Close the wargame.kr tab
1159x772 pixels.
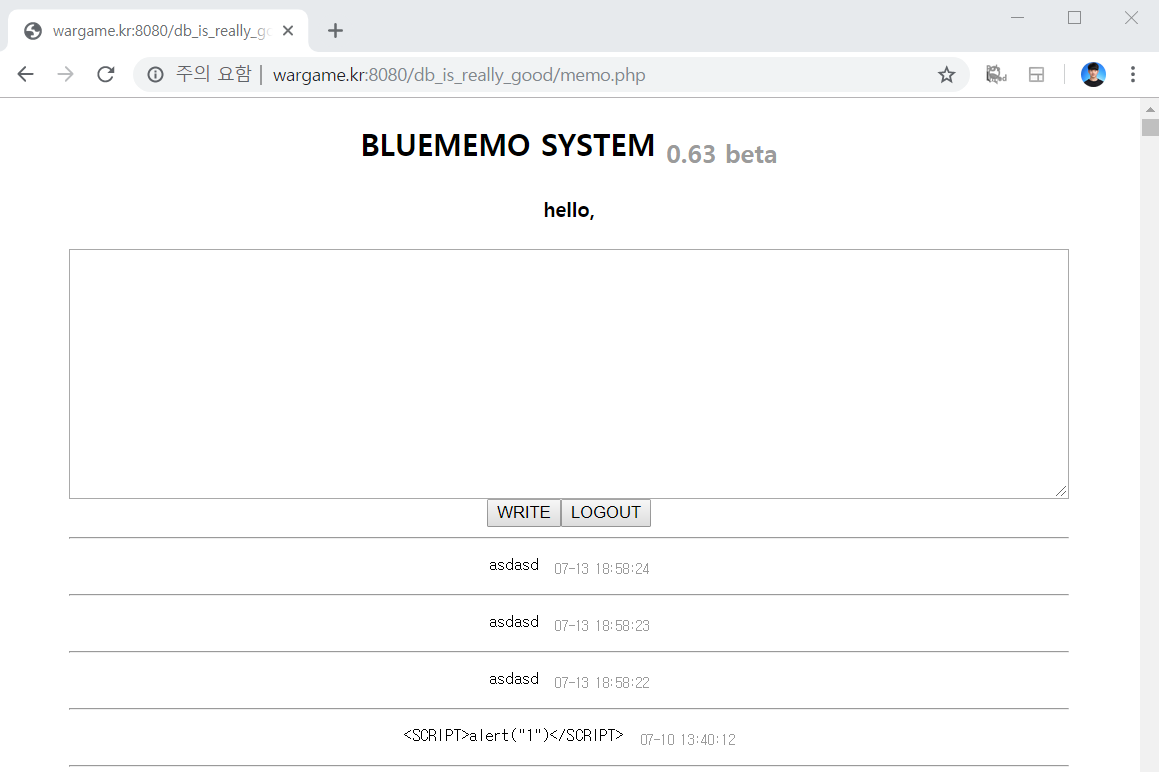288,30
